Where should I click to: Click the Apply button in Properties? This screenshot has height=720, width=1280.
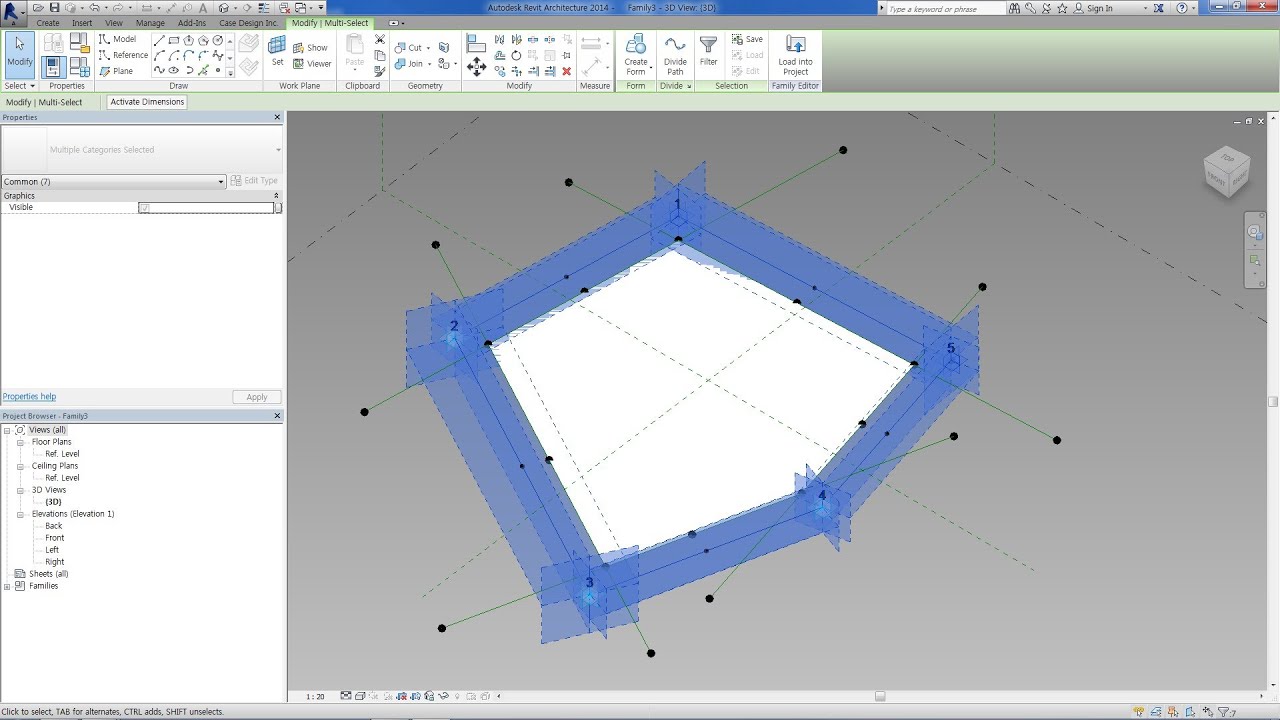[x=257, y=397]
